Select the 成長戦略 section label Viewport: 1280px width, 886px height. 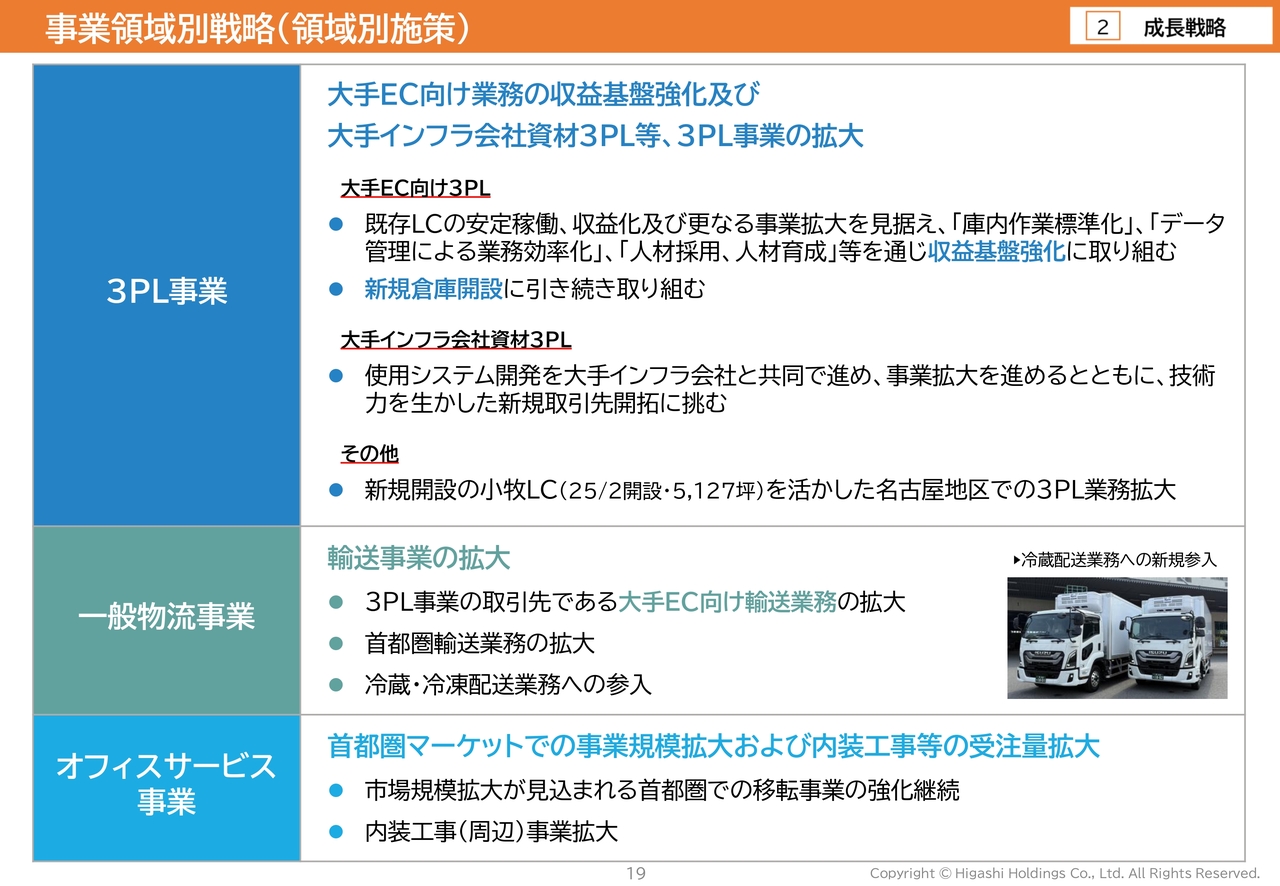[x=1184, y=28]
